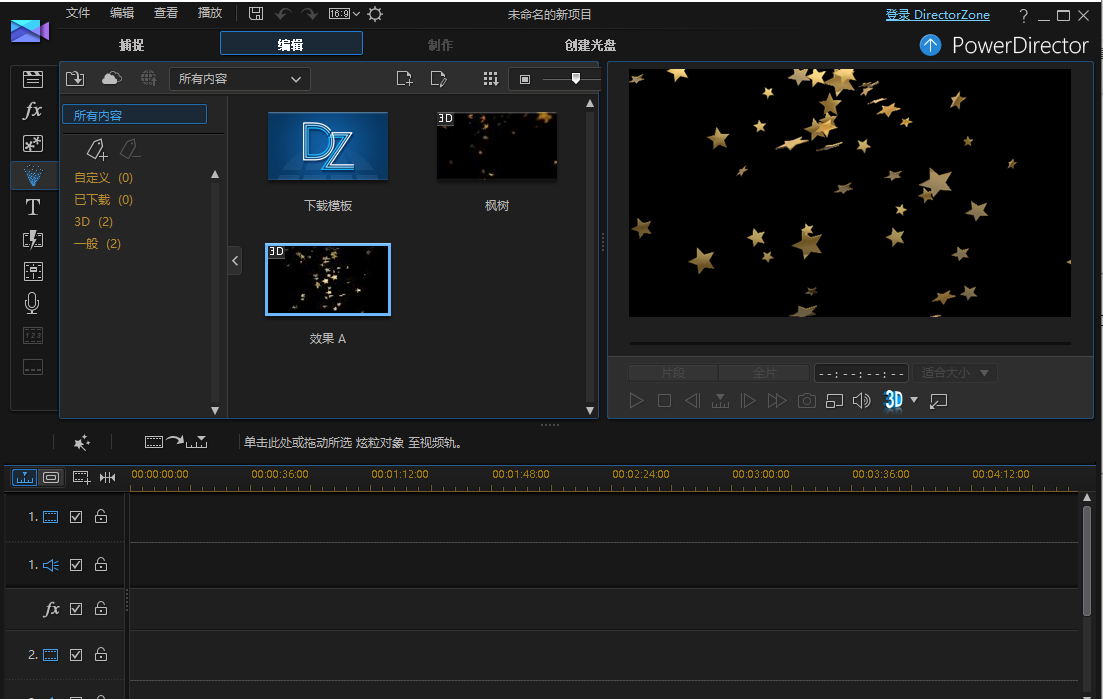This screenshot has height=699, width=1103.
Task: Open the 3D mode options arrow
Action: tap(914, 400)
